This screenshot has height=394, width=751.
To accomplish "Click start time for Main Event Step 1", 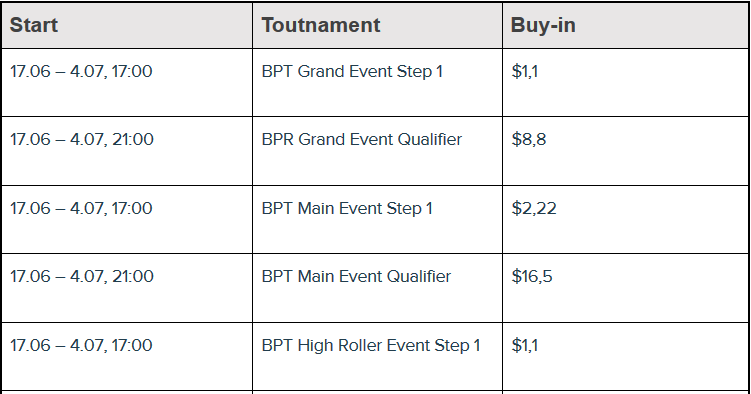I will 127,219.
